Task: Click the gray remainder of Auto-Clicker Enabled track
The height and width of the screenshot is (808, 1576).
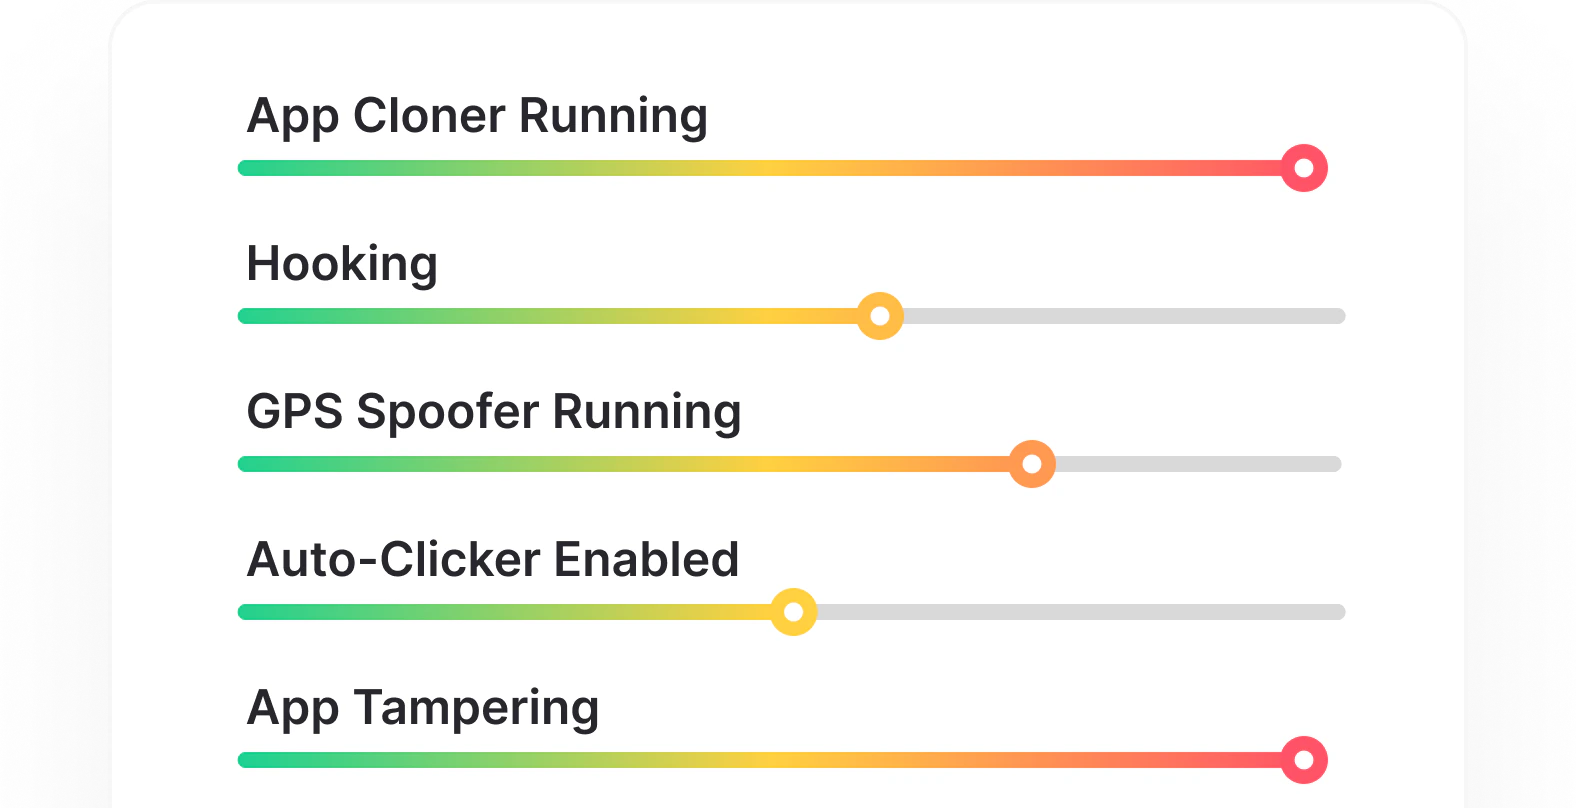Action: pyautogui.click(x=1080, y=611)
